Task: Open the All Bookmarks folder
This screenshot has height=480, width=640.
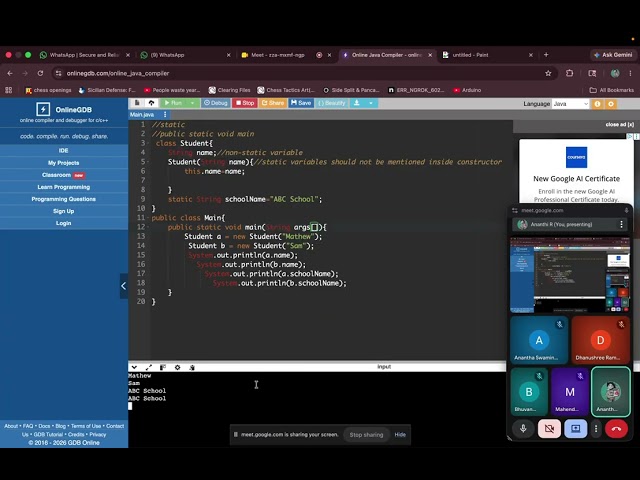Action: pyautogui.click(x=611, y=90)
